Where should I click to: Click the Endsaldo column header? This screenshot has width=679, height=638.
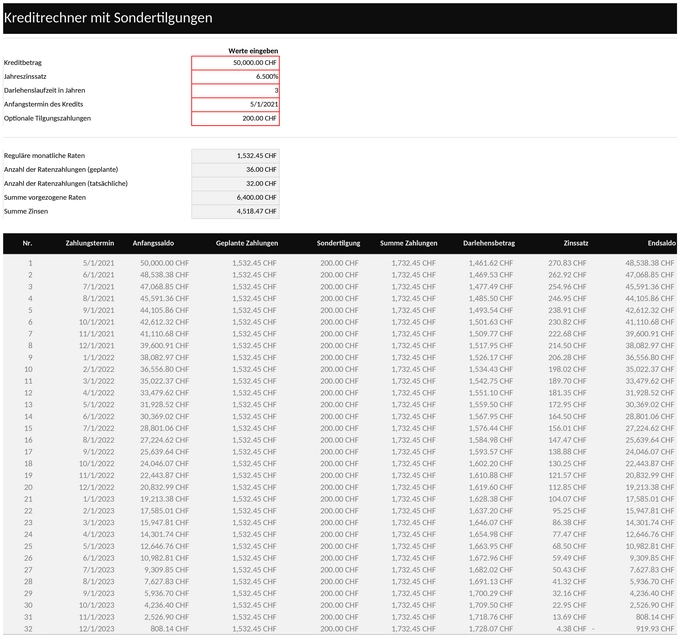point(662,243)
